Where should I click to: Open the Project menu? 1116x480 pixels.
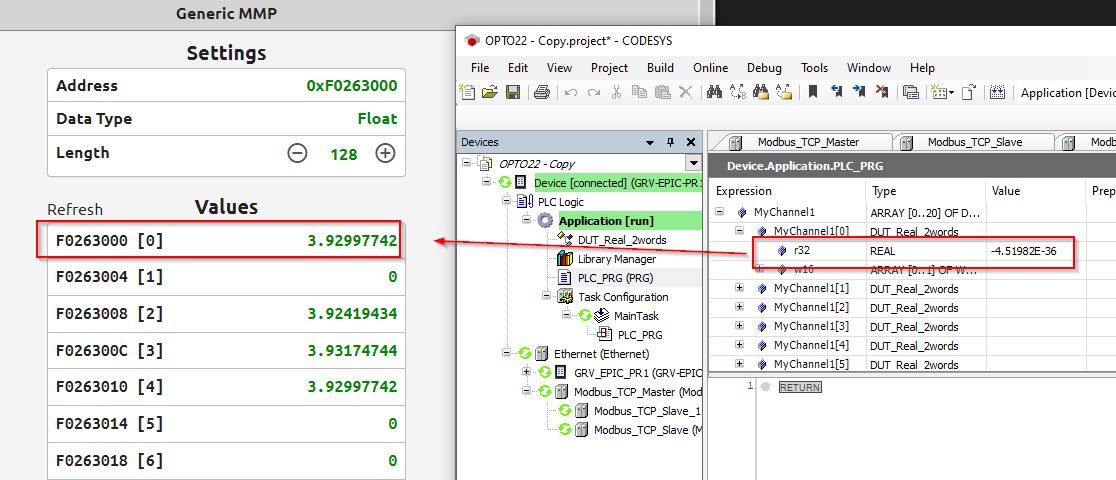click(x=609, y=68)
